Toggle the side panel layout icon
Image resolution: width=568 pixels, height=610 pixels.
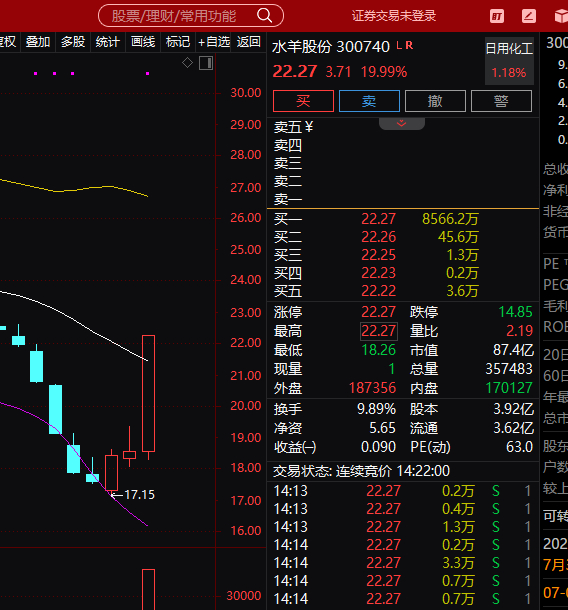pos(206,63)
